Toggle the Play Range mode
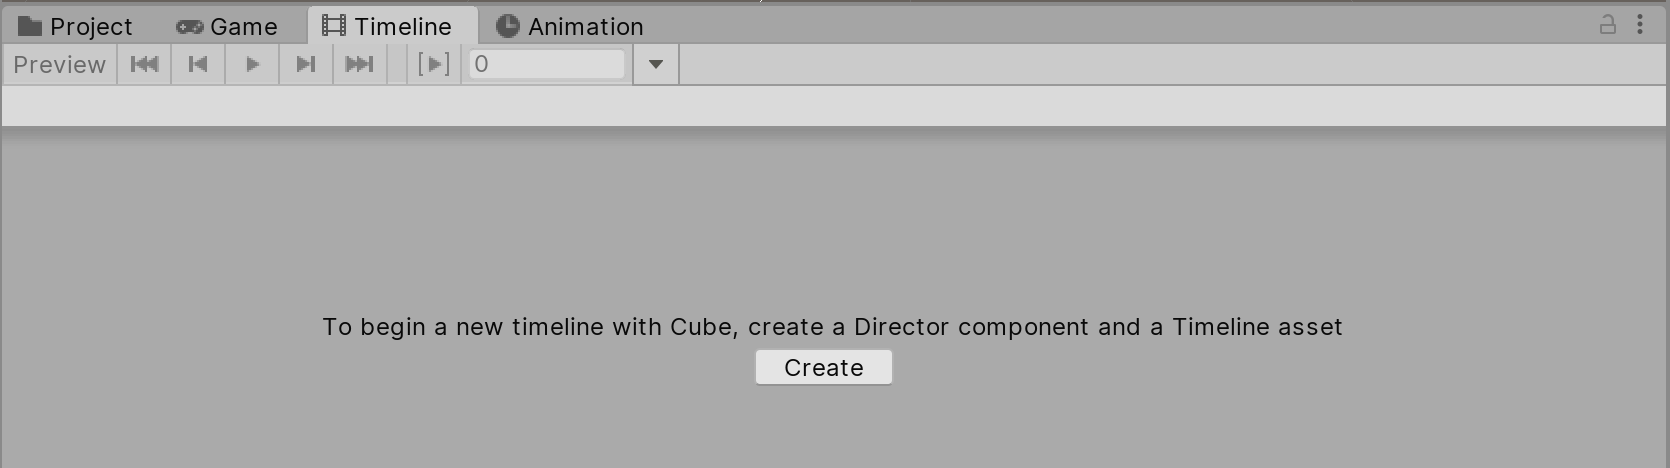Screen dimensions: 1670x468 (x=433, y=64)
